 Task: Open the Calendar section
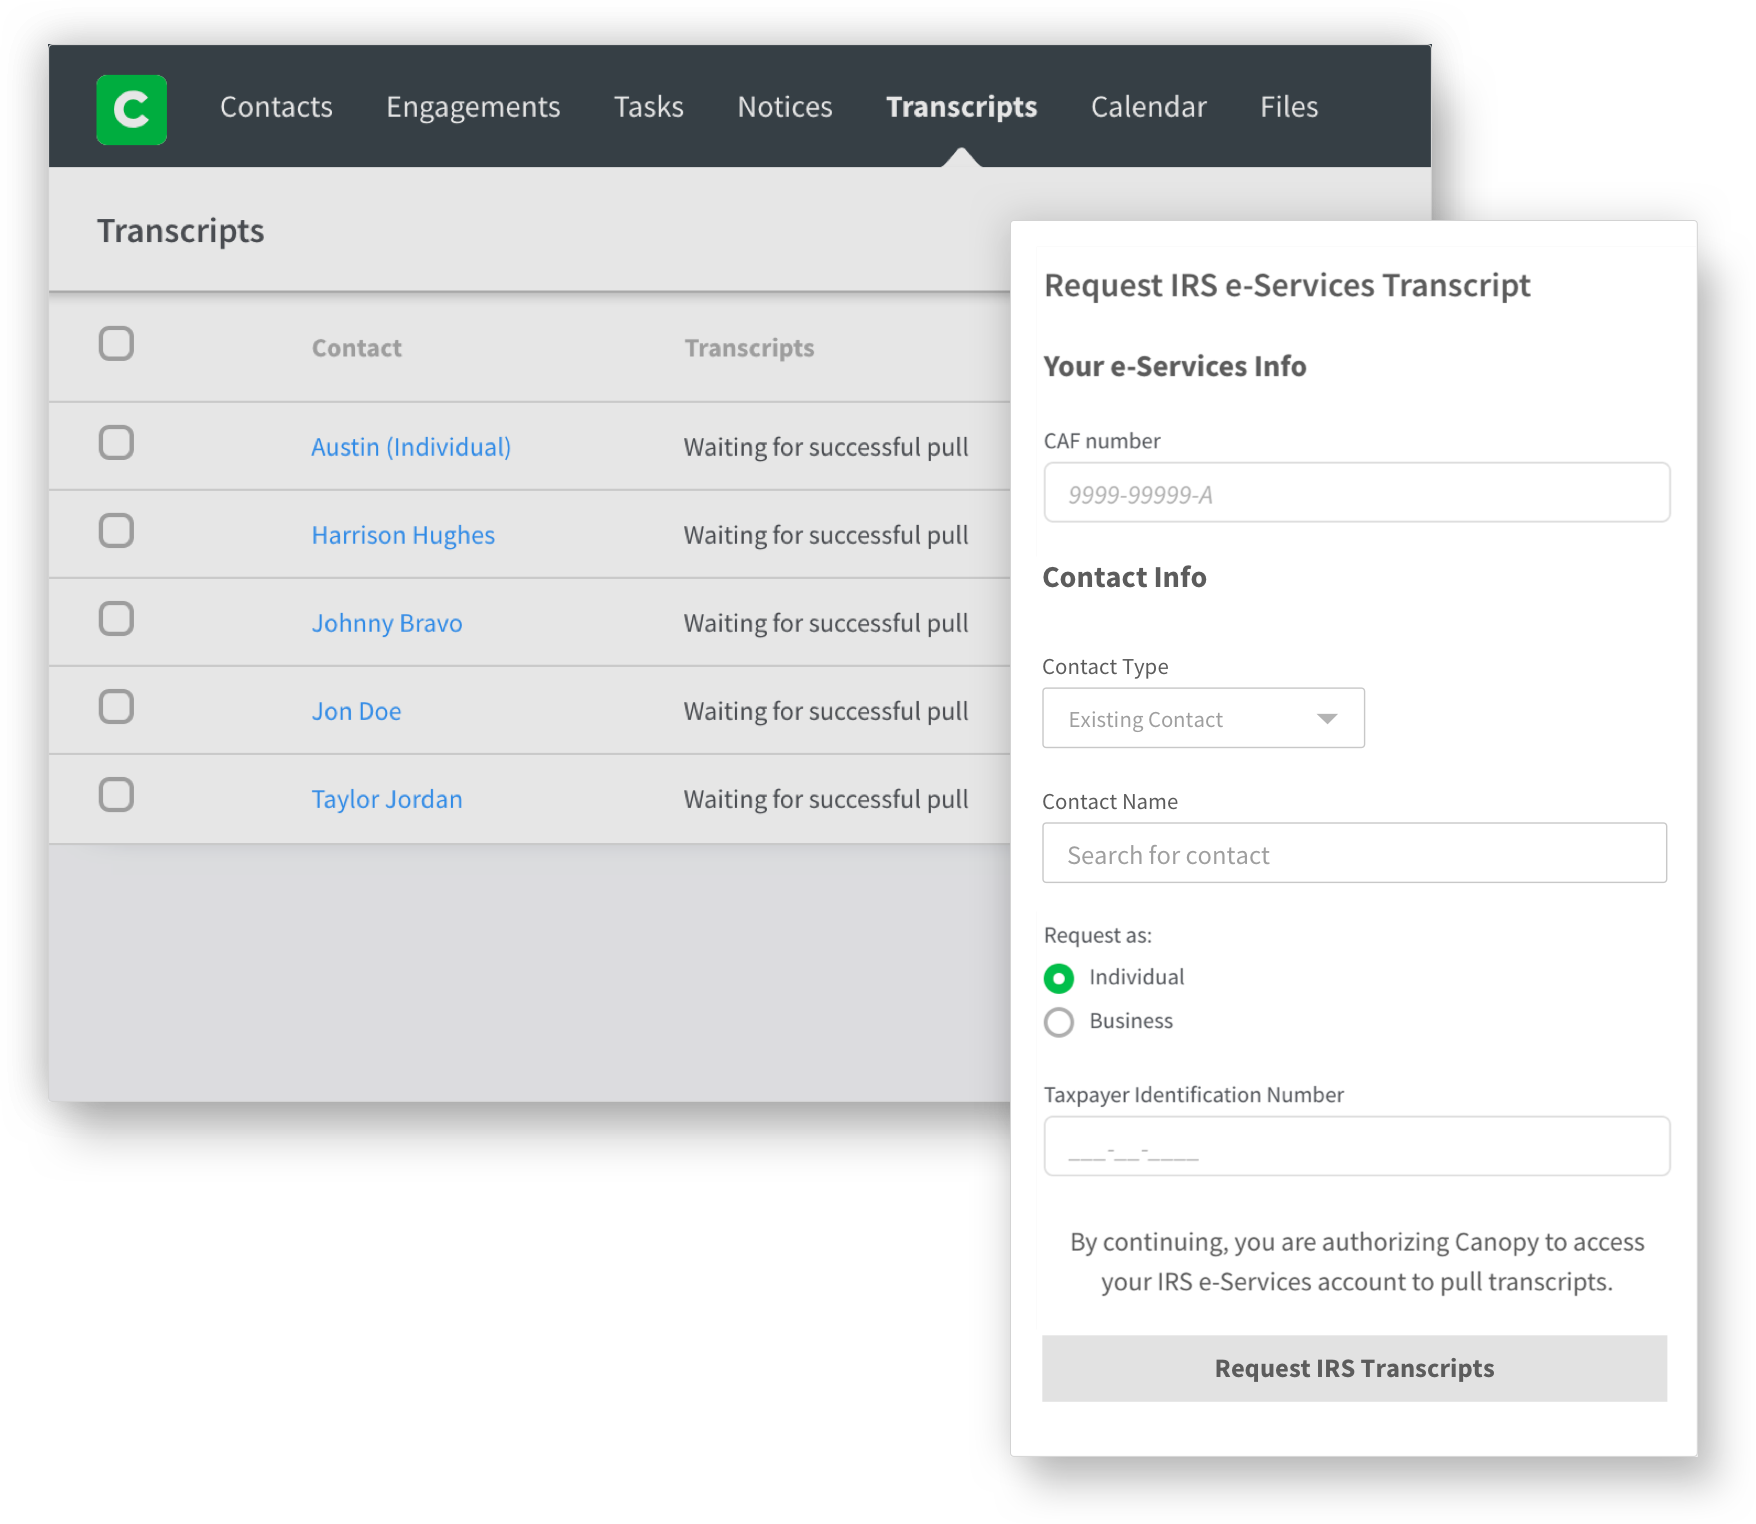click(x=1147, y=107)
